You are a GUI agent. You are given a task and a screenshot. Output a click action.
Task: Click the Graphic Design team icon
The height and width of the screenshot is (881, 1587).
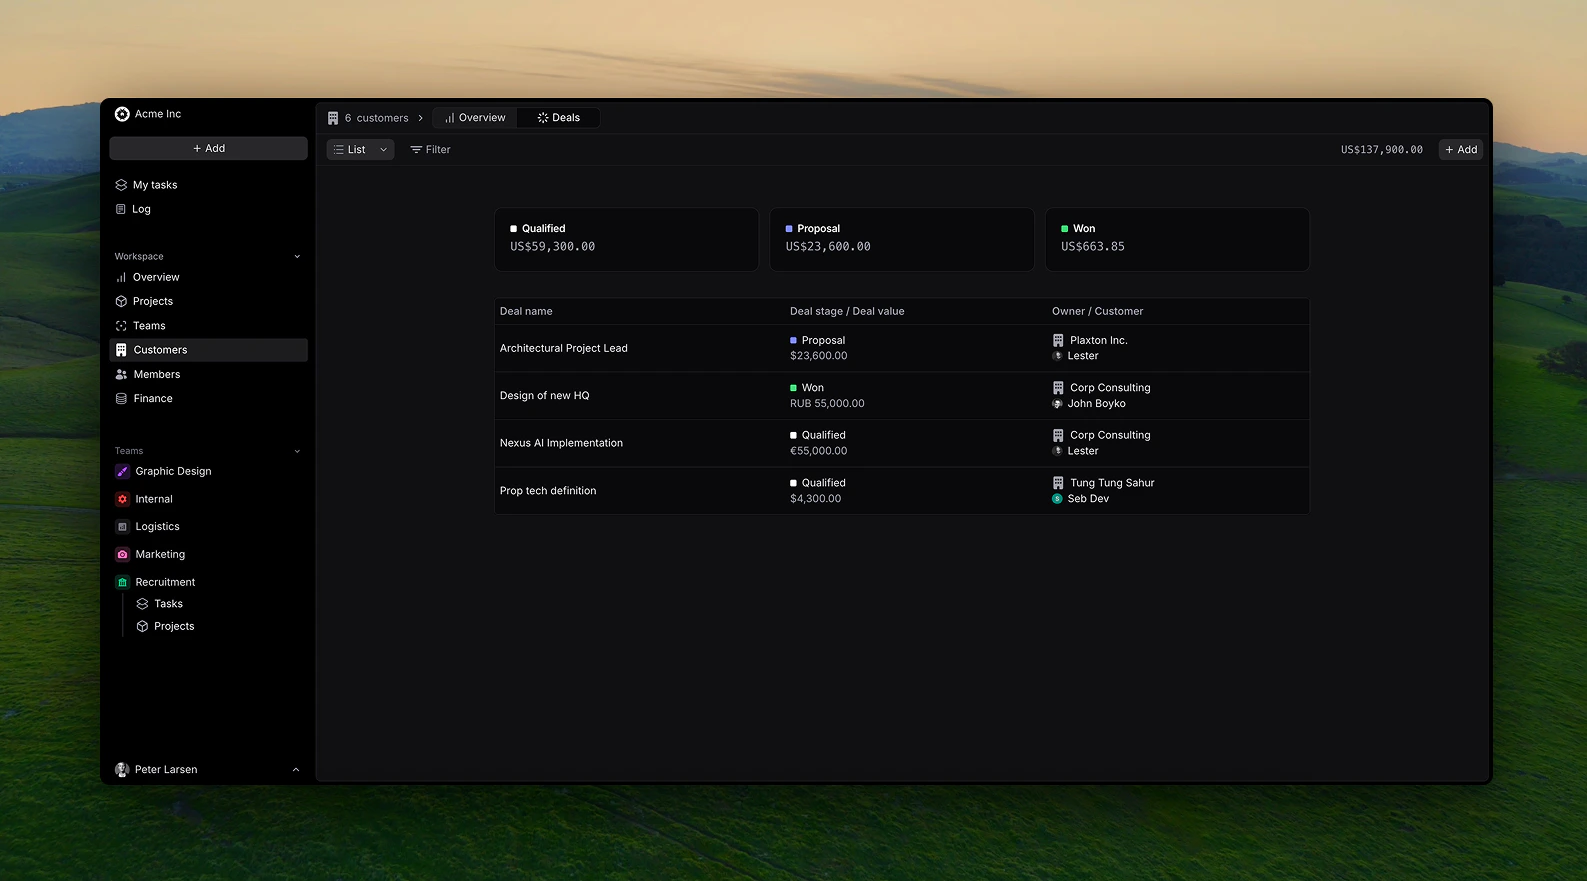(122, 471)
